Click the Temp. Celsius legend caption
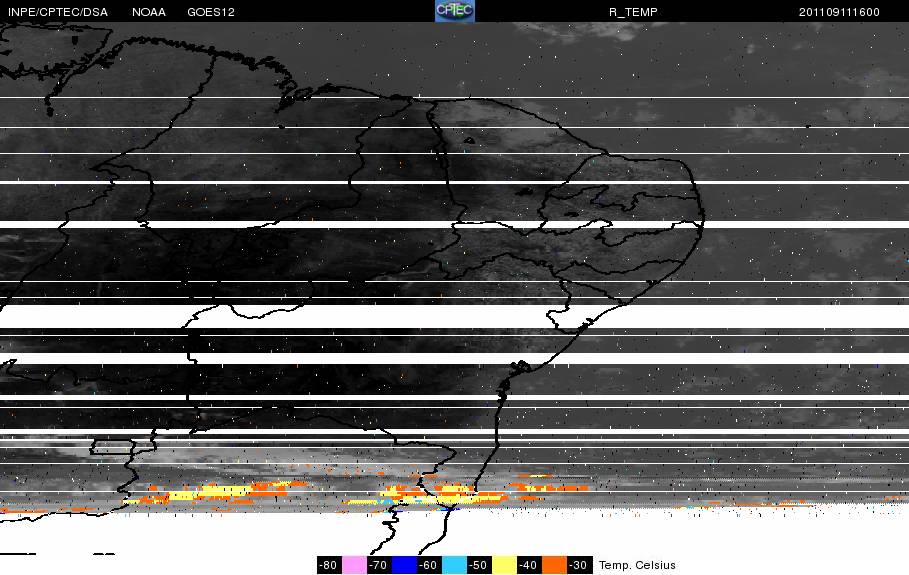This screenshot has height=575, width=909. [x=637, y=565]
